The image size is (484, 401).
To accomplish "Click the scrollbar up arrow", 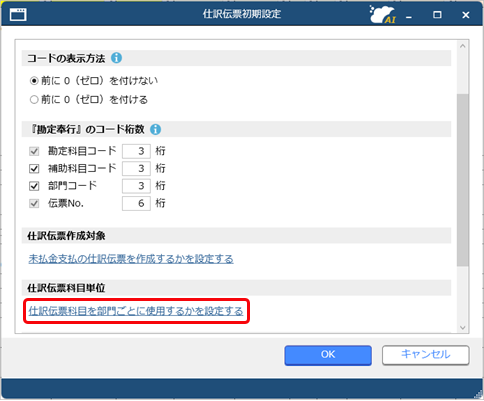I will pos(463,46).
